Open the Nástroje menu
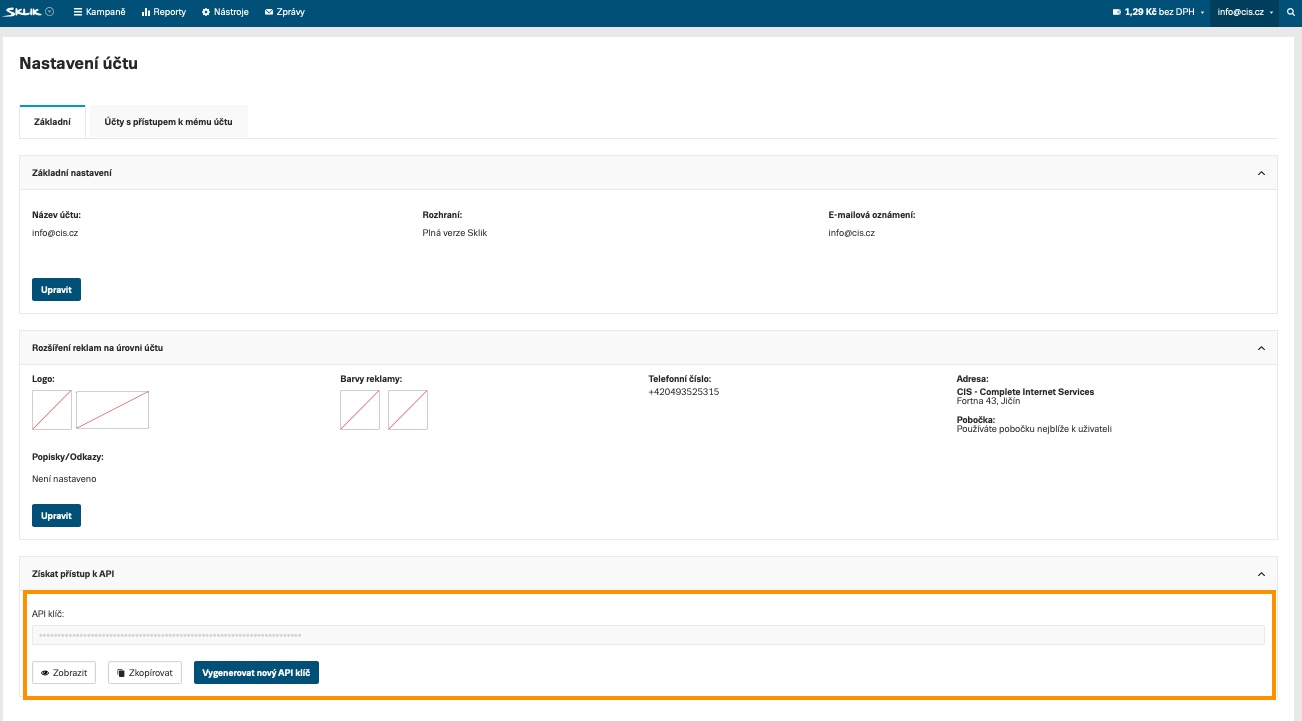 pos(225,12)
